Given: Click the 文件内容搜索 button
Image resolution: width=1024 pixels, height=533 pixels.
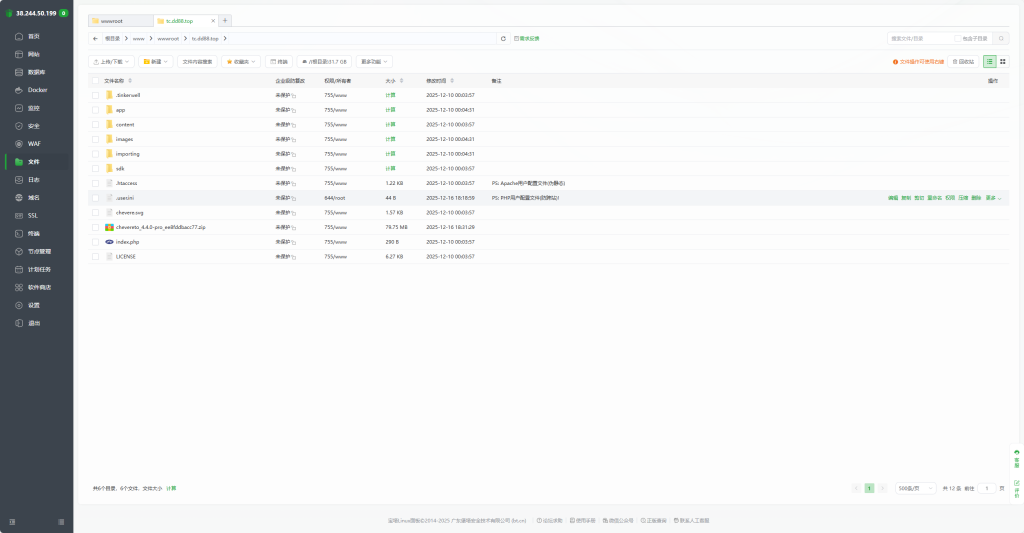Looking at the screenshot, I should tap(196, 61).
